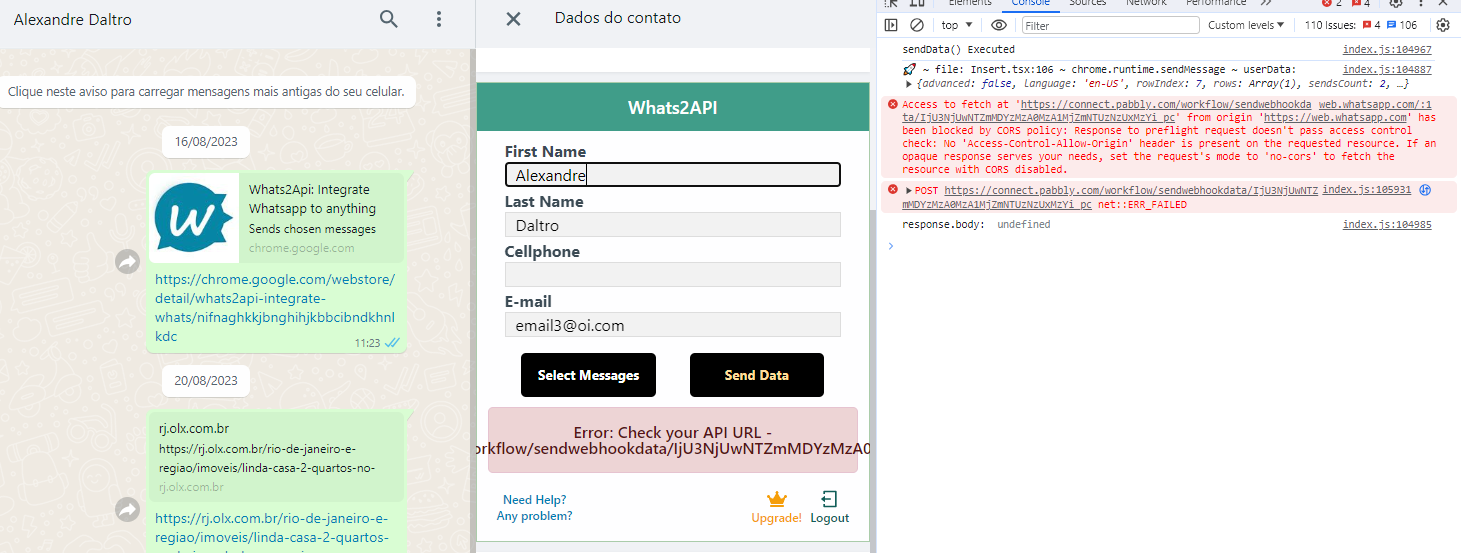Screen dimensions: 1461x553
Task: Click the blue 106 issues counter
Action: point(1402,25)
